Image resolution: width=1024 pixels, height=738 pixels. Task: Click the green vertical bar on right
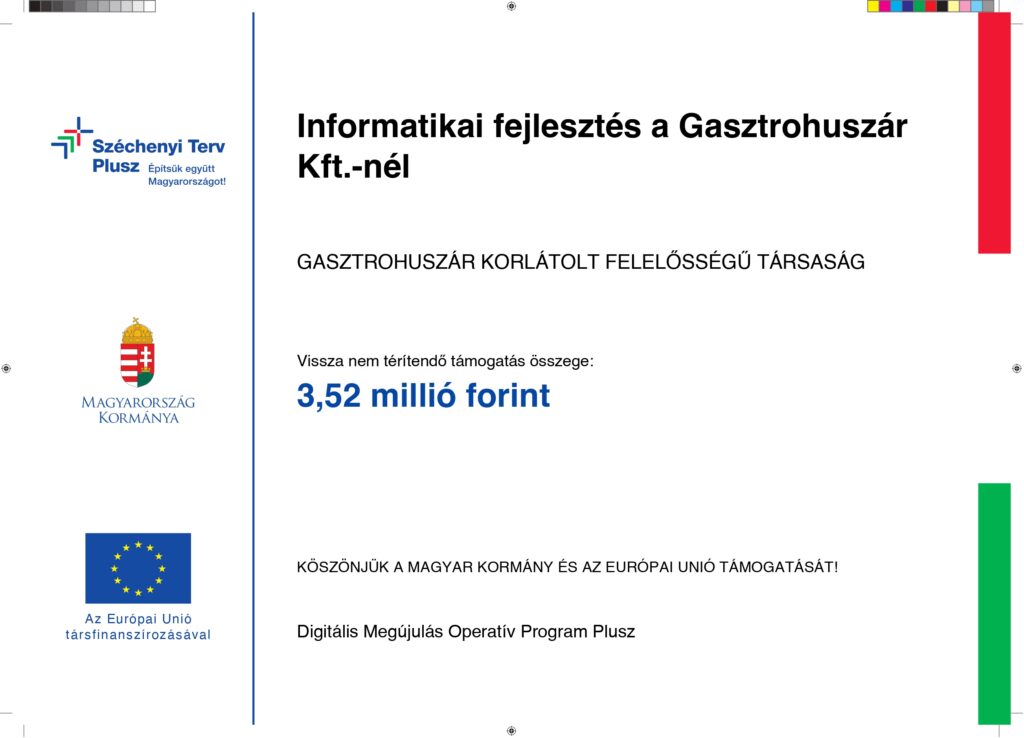coord(994,603)
